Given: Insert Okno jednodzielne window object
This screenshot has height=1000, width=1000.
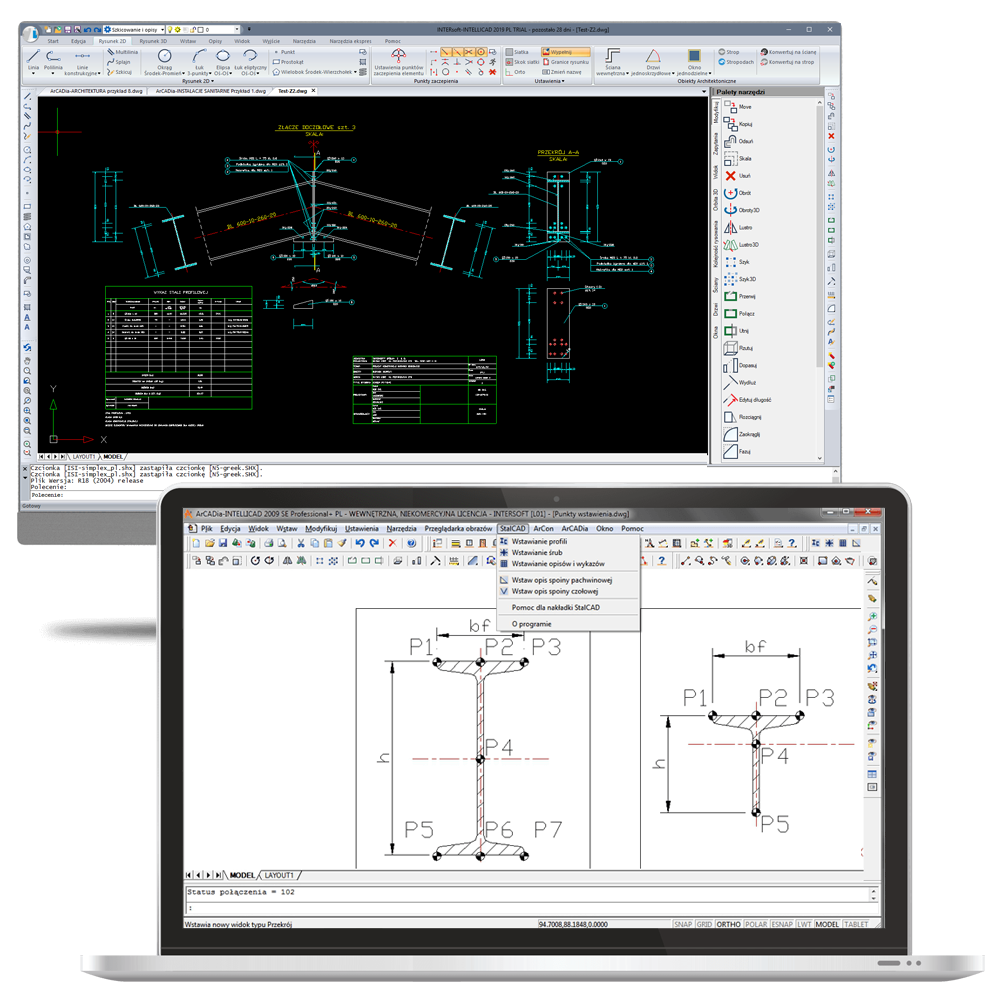Looking at the screenshot, I should pos(694,62).
